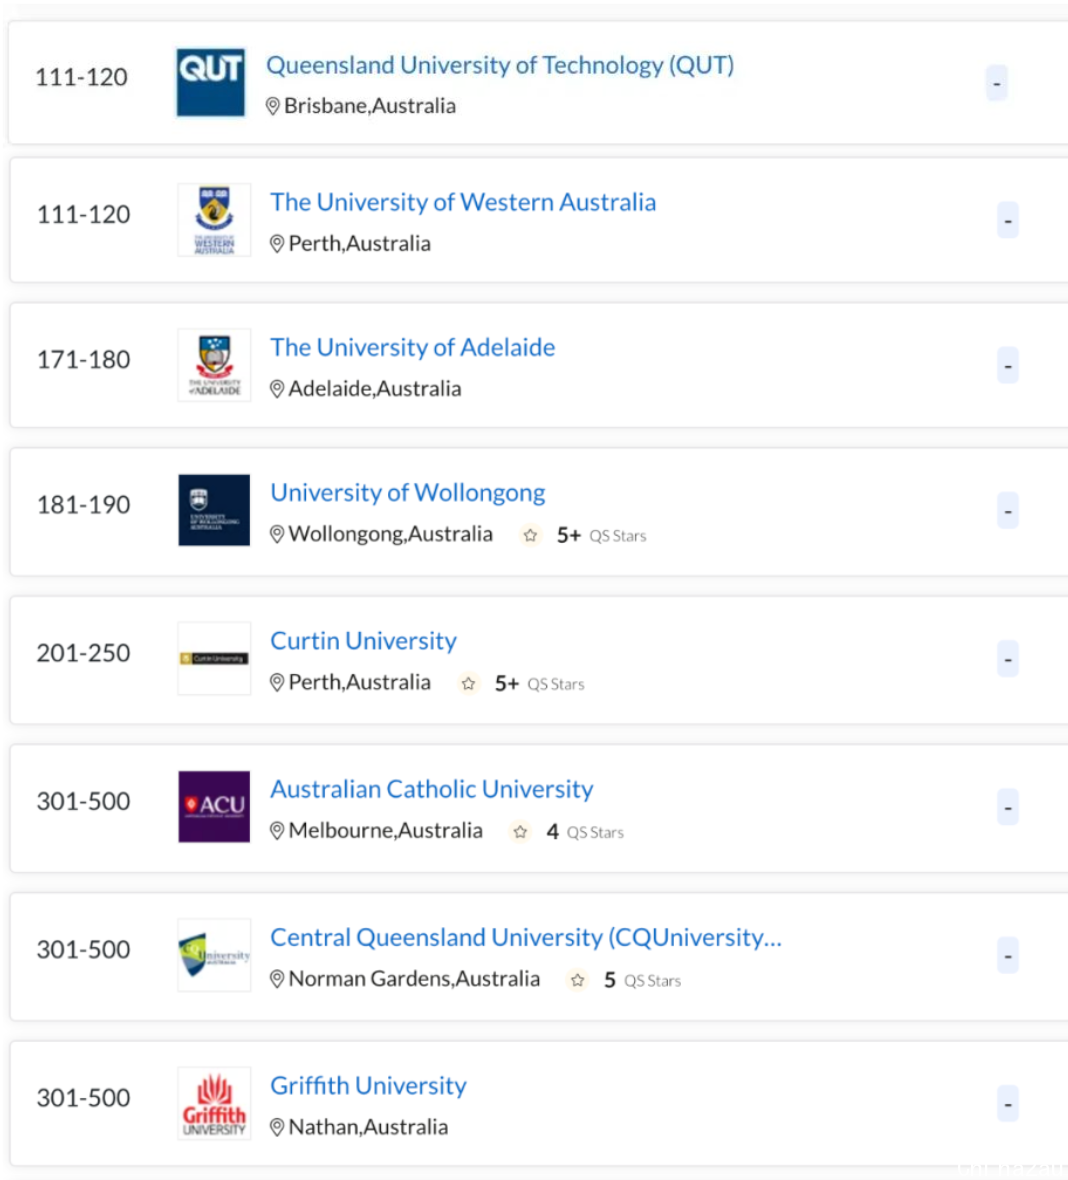Click the location pin next to Adelaide,Australia
The height and width of the screenshot is (1180, 1068).
(x=277, y=389)
